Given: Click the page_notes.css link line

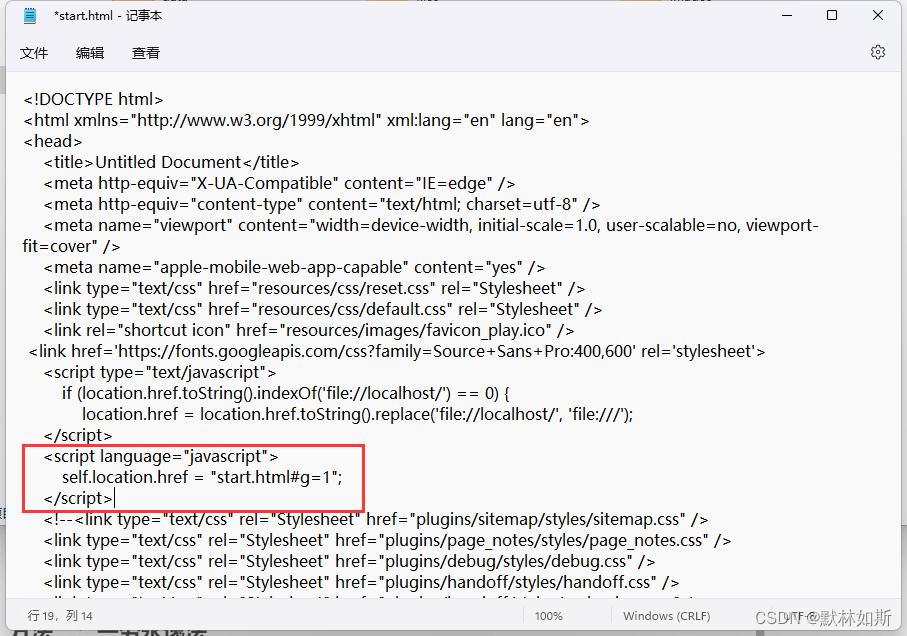Looking at the screenshot, I should click(x=387, y=540).
